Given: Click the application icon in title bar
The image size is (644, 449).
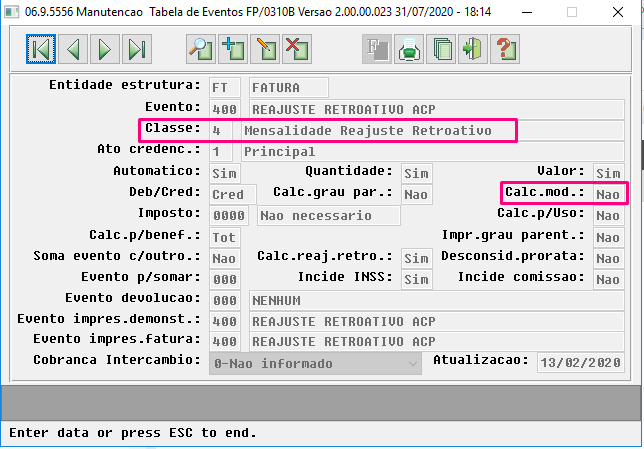Looking at the screenshot, I should click(12, 12).
